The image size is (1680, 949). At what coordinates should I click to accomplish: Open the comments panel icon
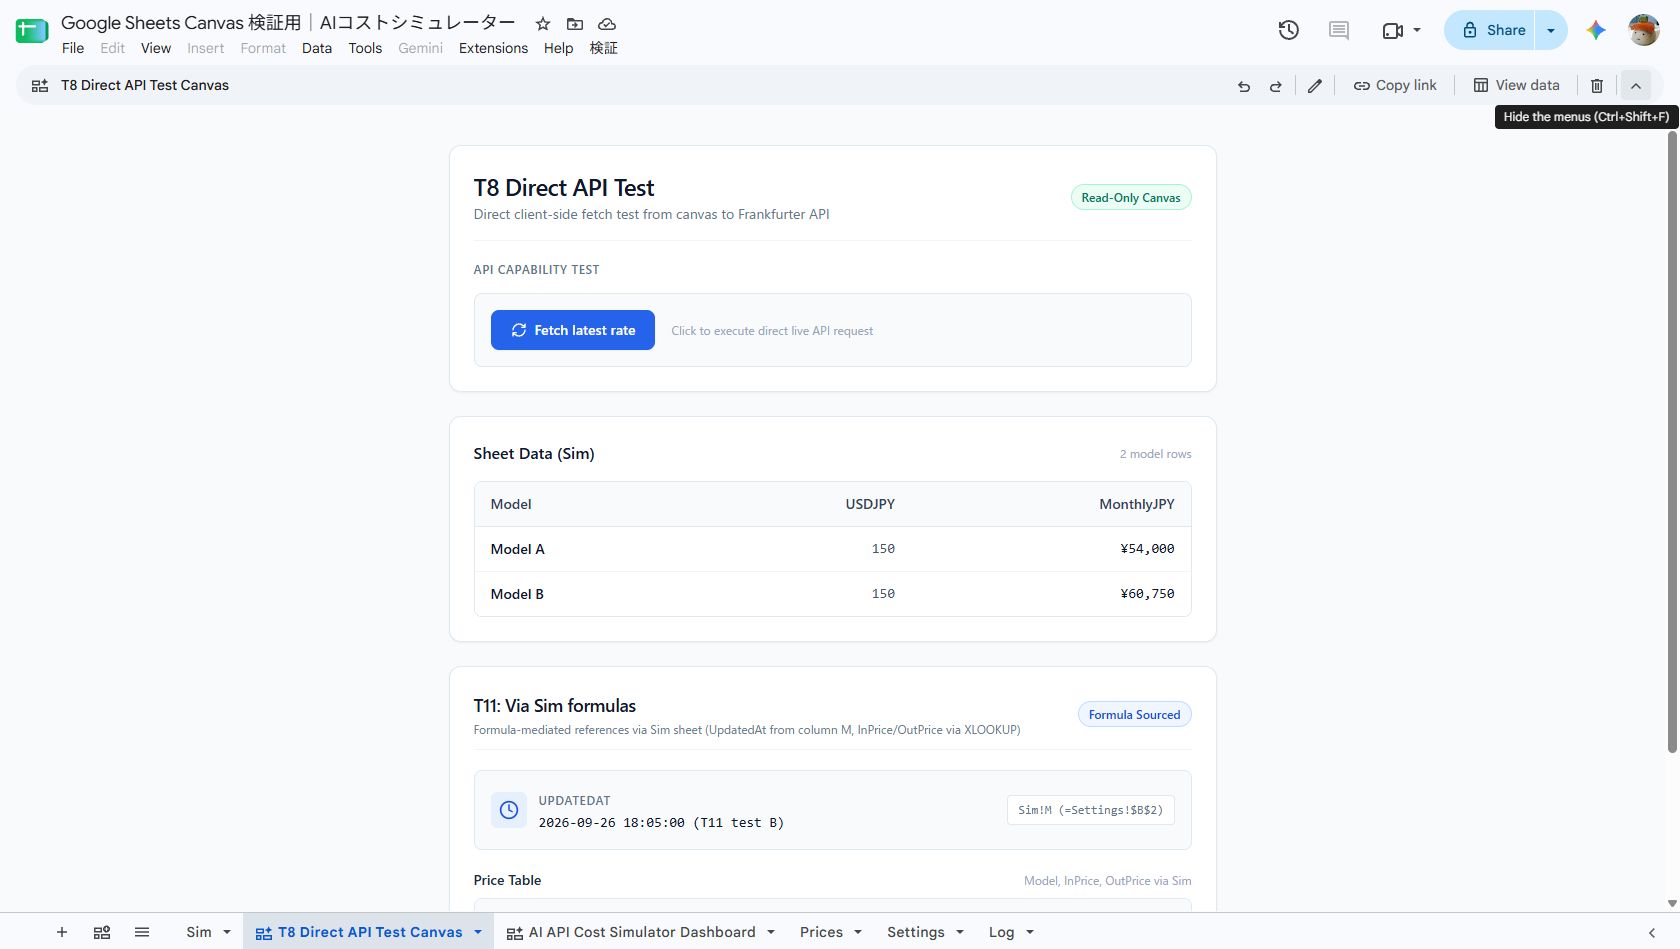point(1339,30)
